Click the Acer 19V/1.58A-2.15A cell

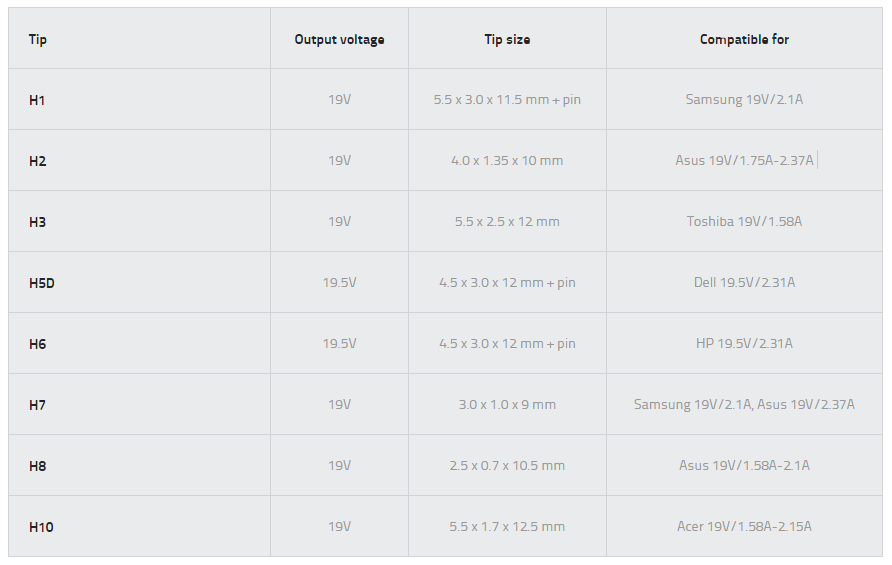(x=744, y=526)
